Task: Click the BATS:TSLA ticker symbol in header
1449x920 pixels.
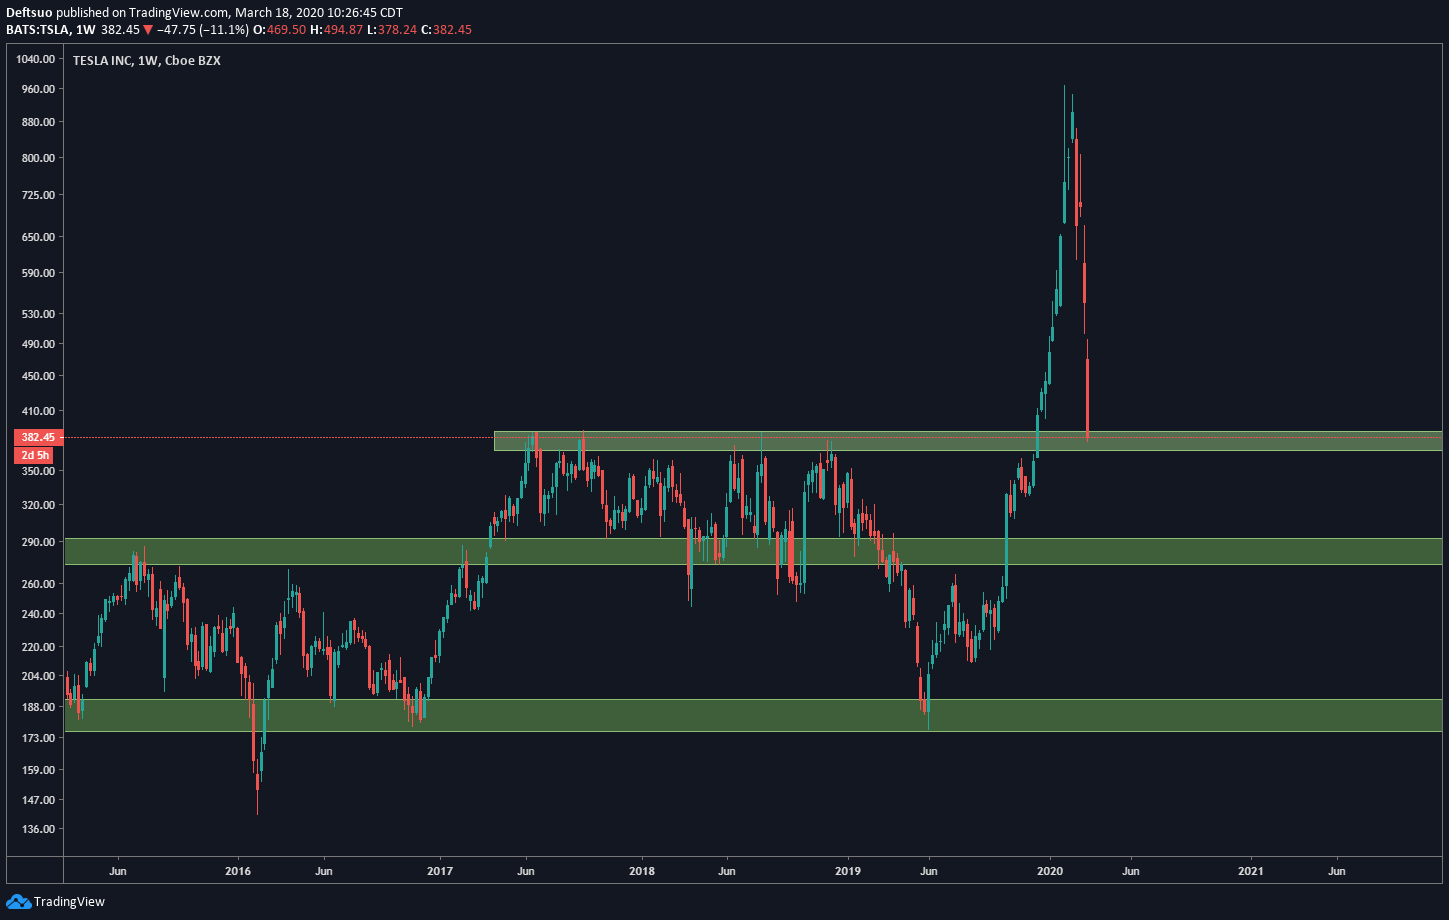Action: 40,30
